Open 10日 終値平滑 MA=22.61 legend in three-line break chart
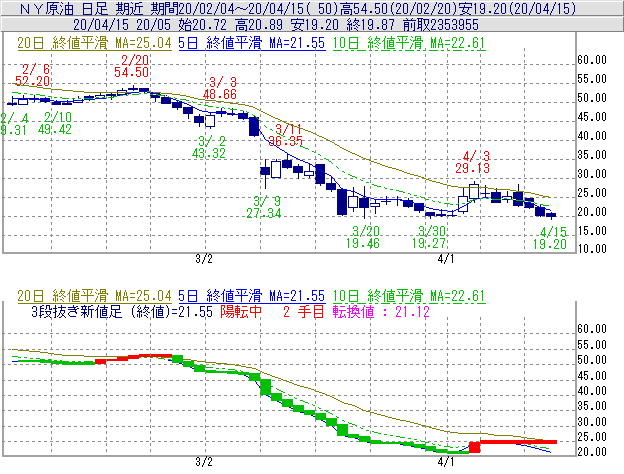 click(409, 296)
